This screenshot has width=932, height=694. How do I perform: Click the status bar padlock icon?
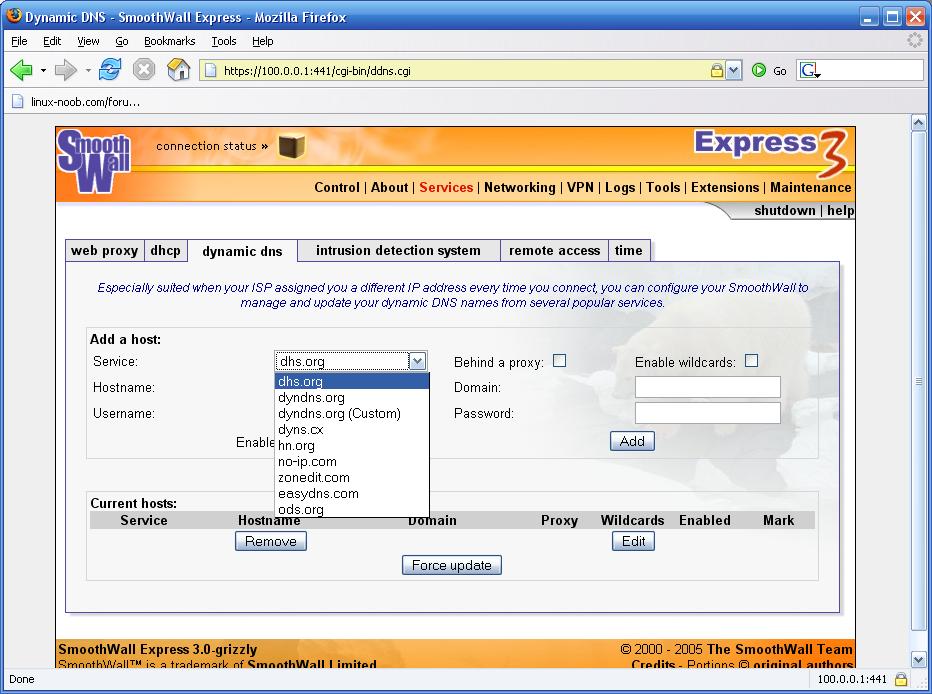point(901,679)
